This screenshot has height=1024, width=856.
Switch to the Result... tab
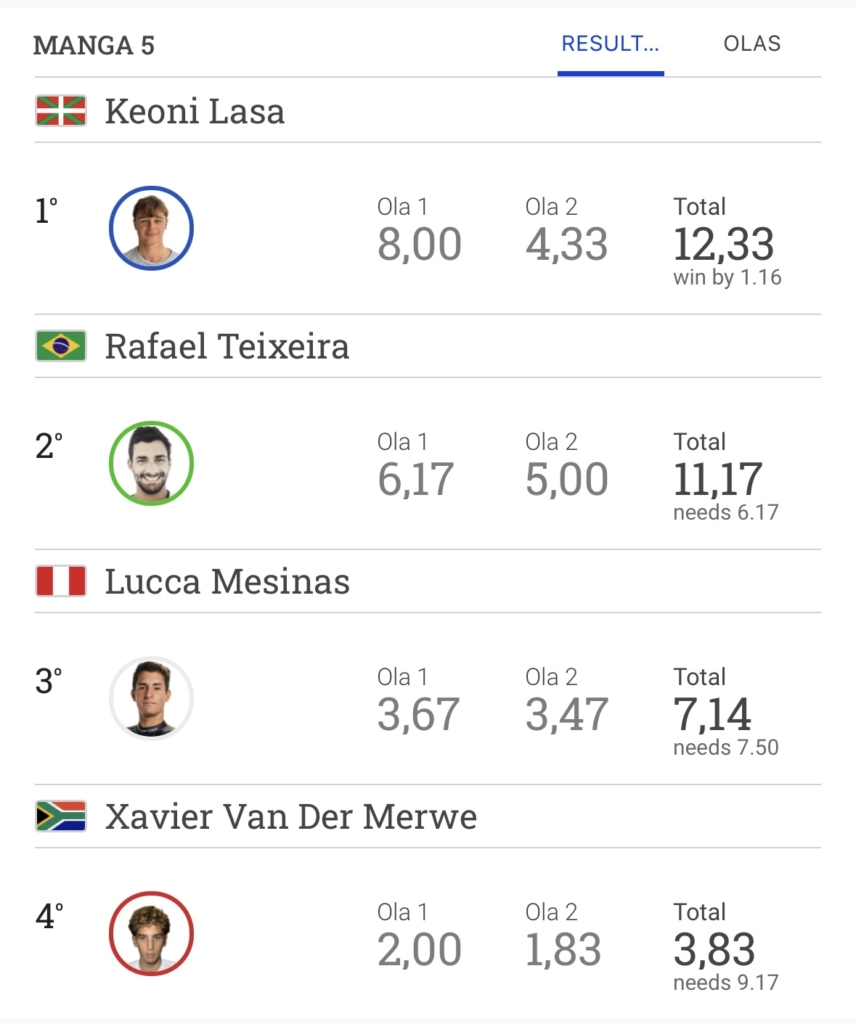coord(610,45)
